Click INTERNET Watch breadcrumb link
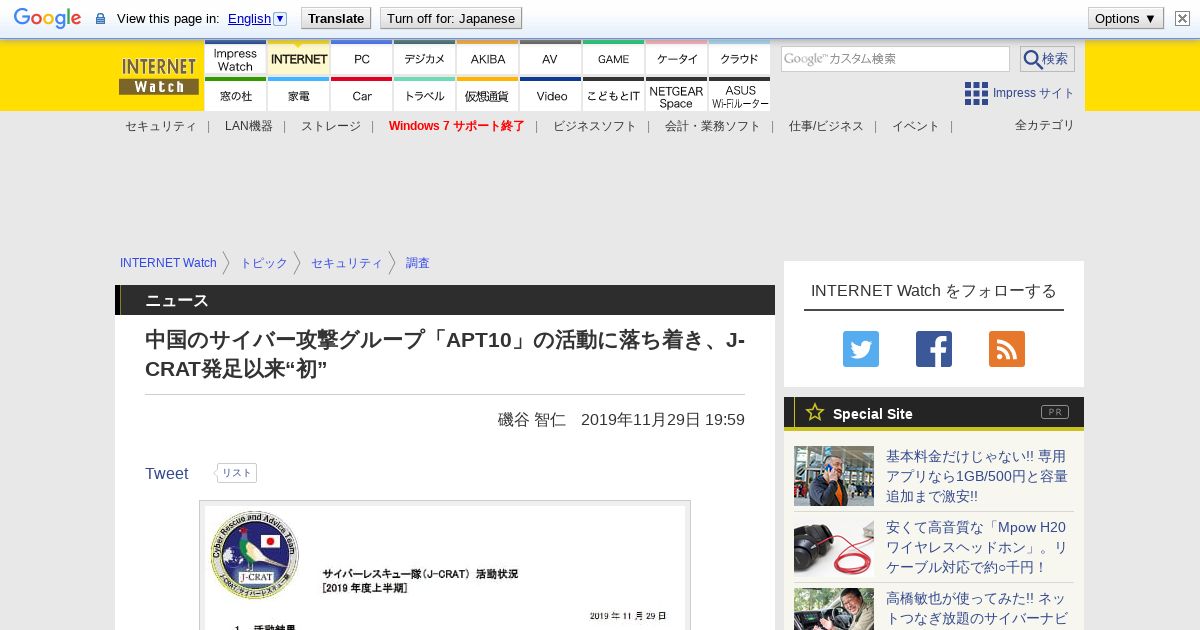The image size is (1200, 630). 168,263
